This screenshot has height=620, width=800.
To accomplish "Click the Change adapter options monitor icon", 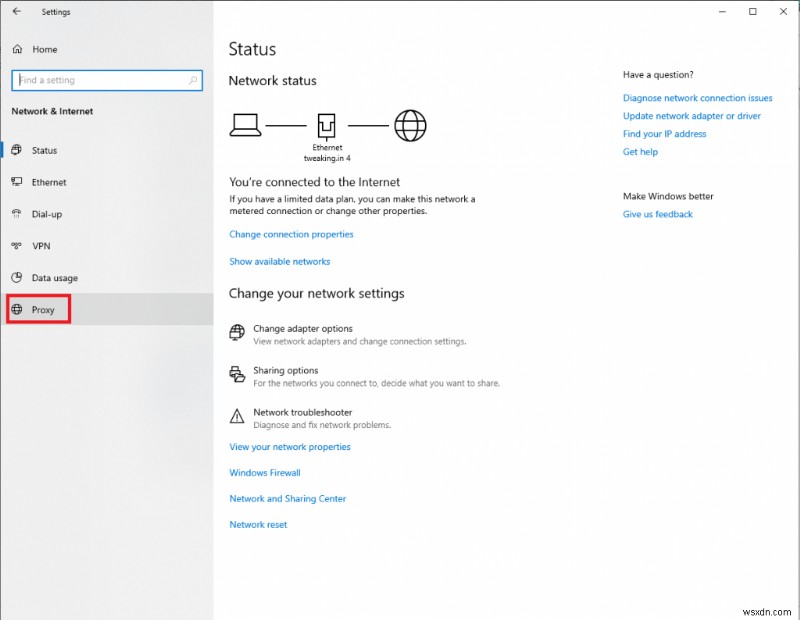I will click(237, 331).
